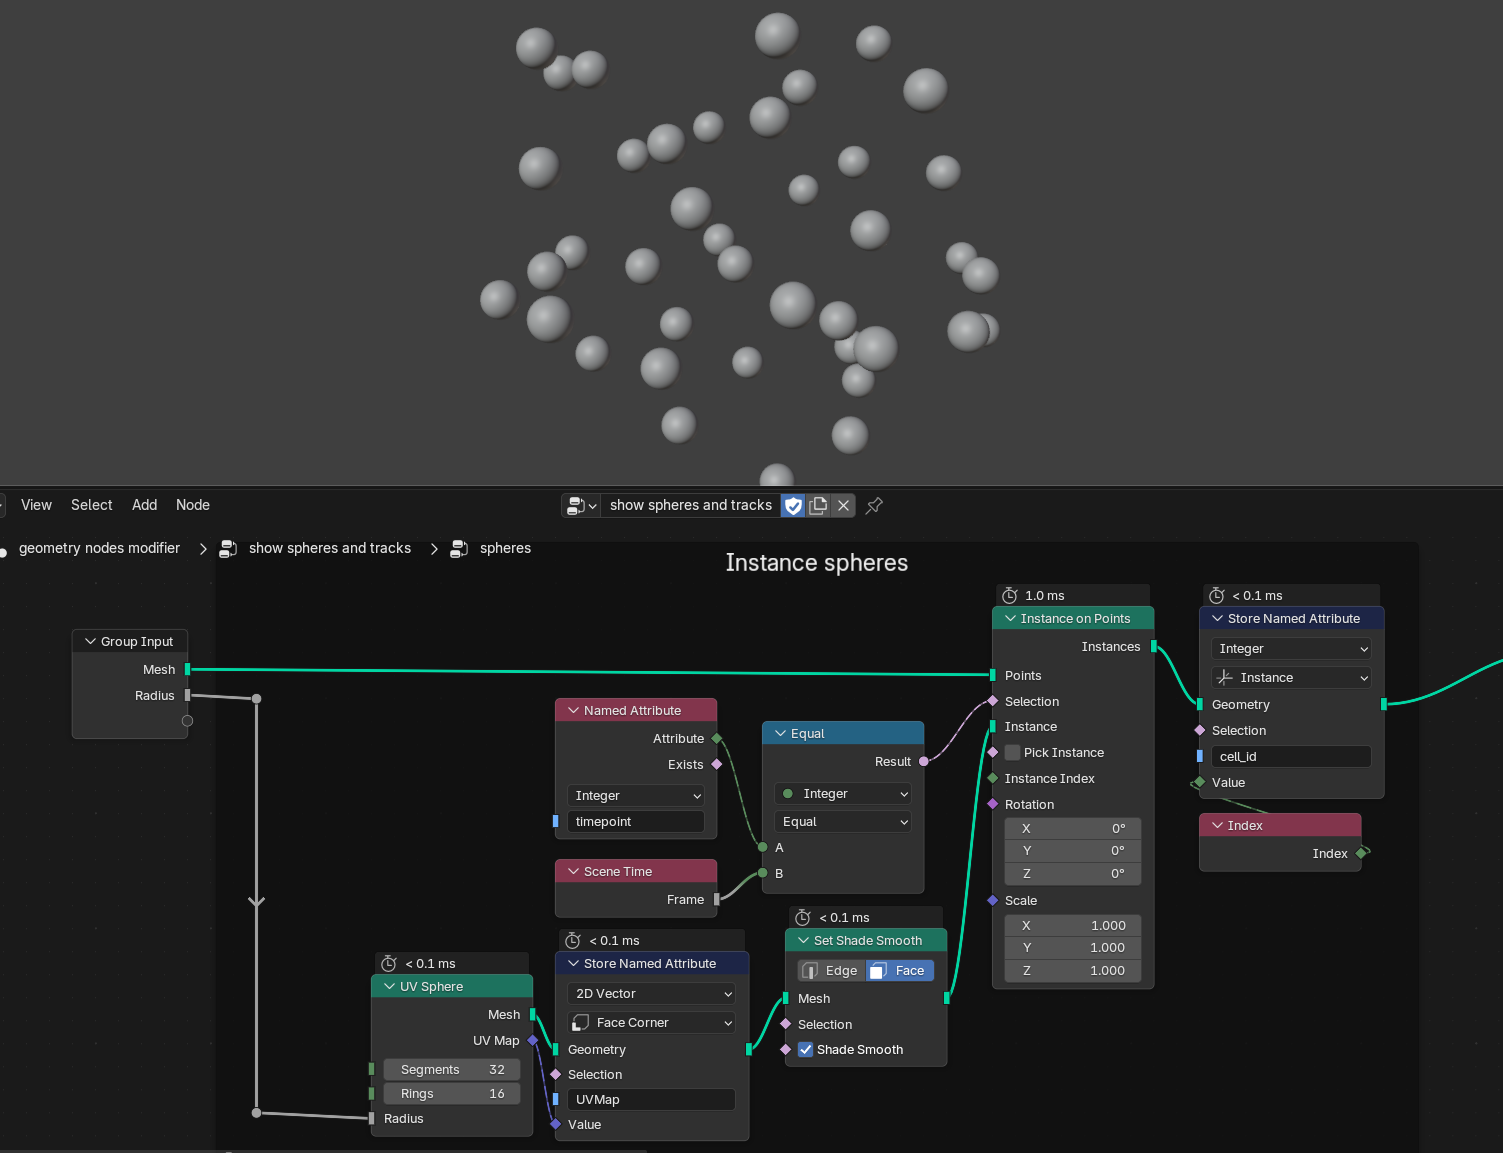The image size is (1503, 1153).
Task: Open the Node menu
Action: (x=193, y=506)
